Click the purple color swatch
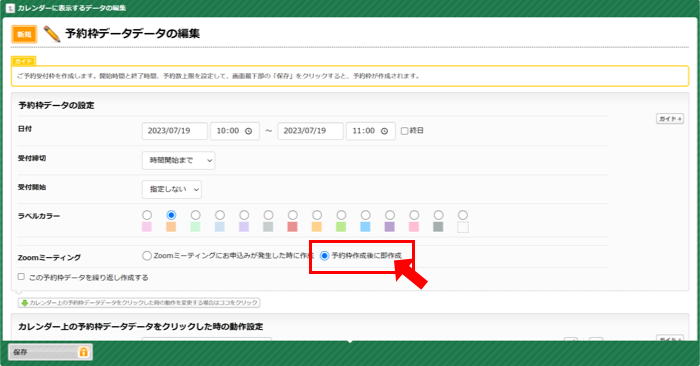The image size is (700, 366). [390, 227]
